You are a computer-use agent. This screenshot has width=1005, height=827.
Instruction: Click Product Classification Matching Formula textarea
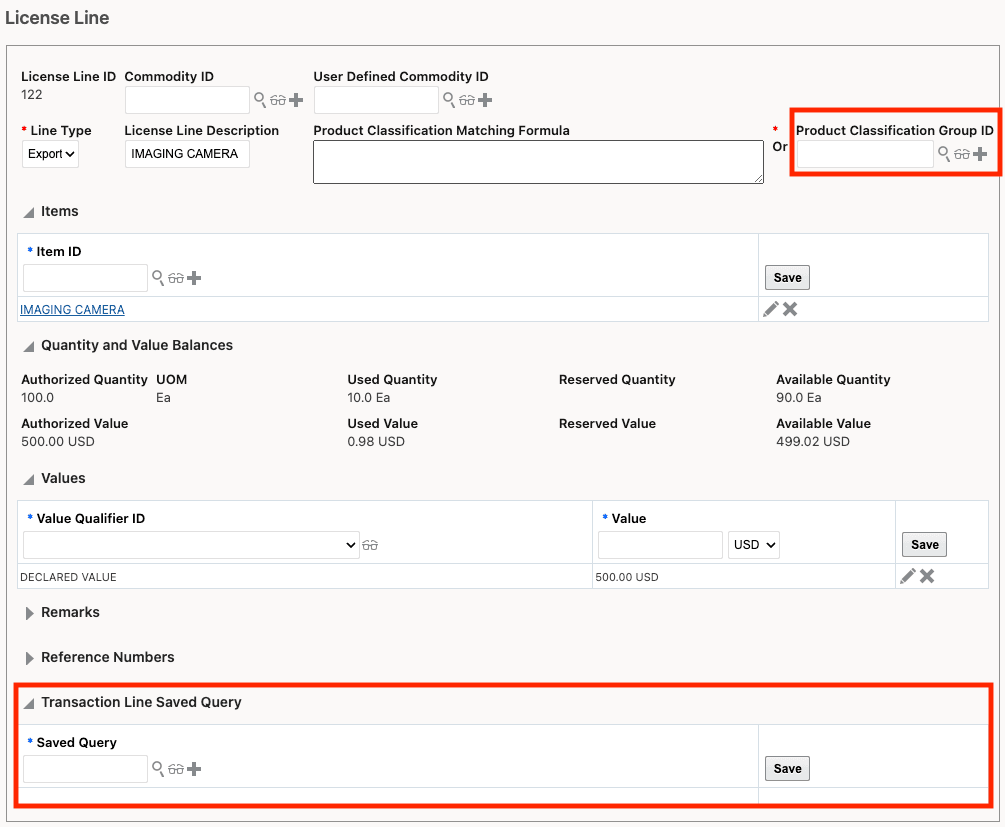[538, 162]
